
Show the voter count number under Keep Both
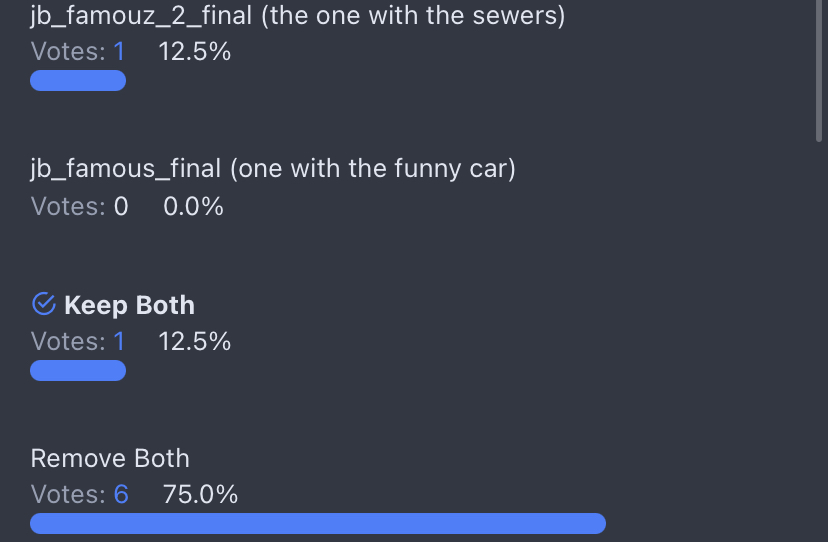pos(120,342)
